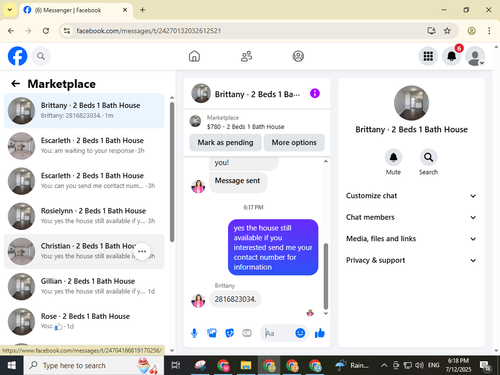
Task: Expand Media, files and links section
Action: point(411,239)
